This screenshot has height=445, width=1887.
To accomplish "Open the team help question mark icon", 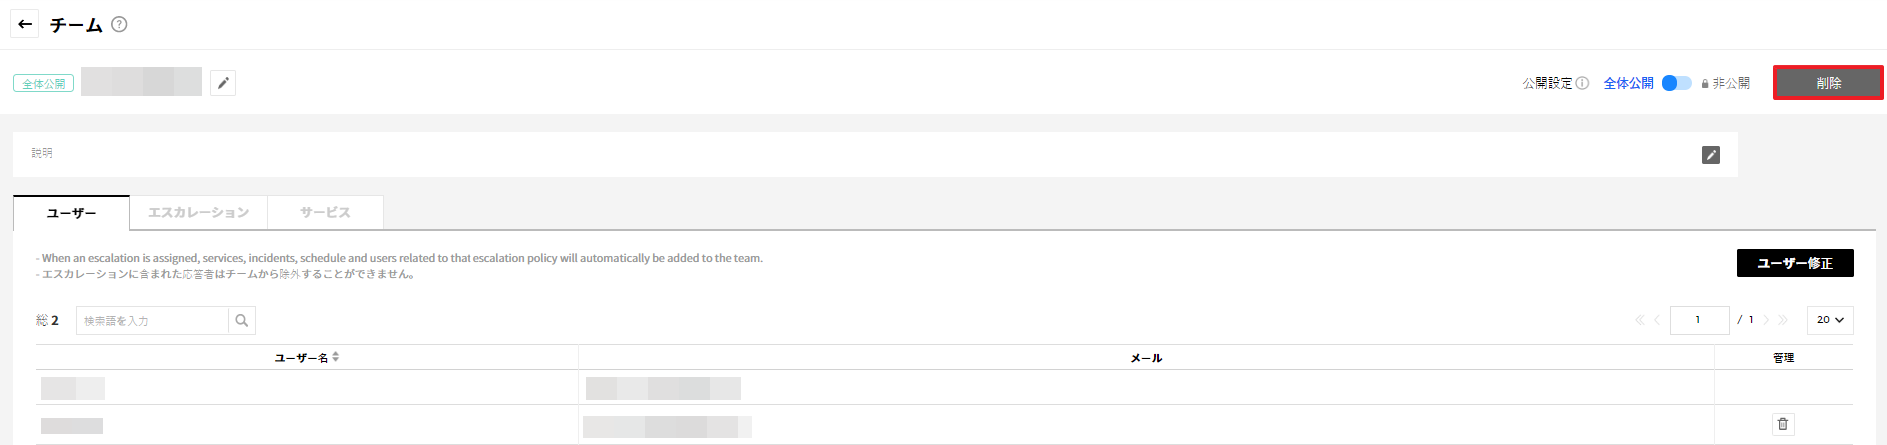I will point(119,24).
